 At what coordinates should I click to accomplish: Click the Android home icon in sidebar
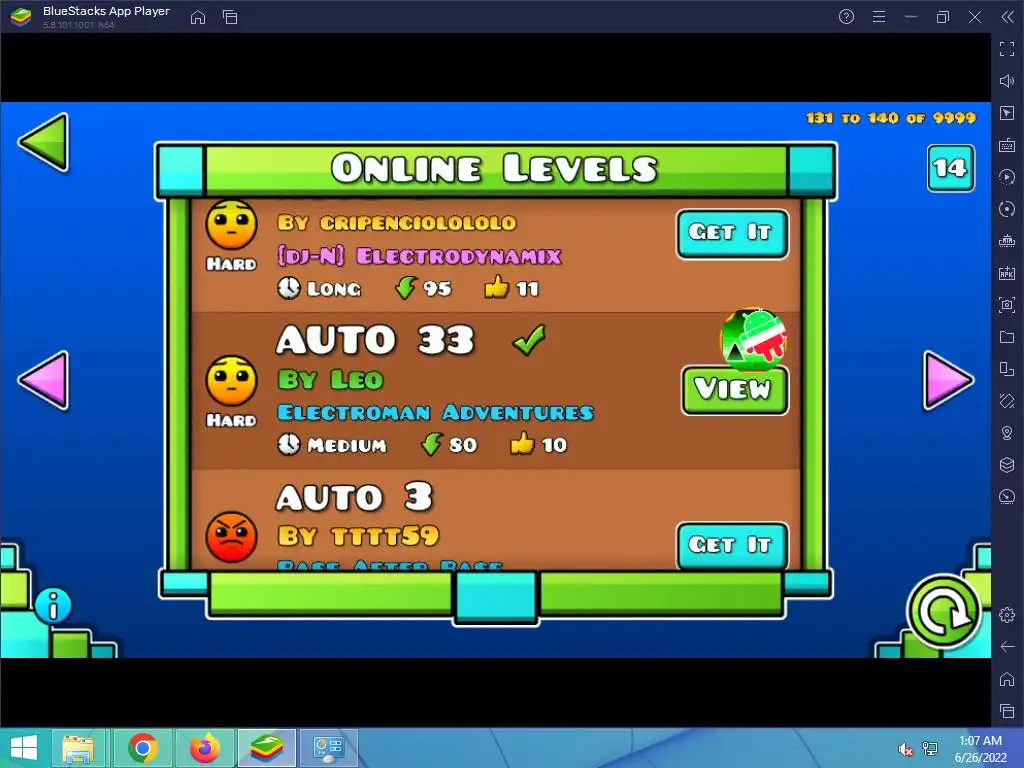[x=1007, y=679]
